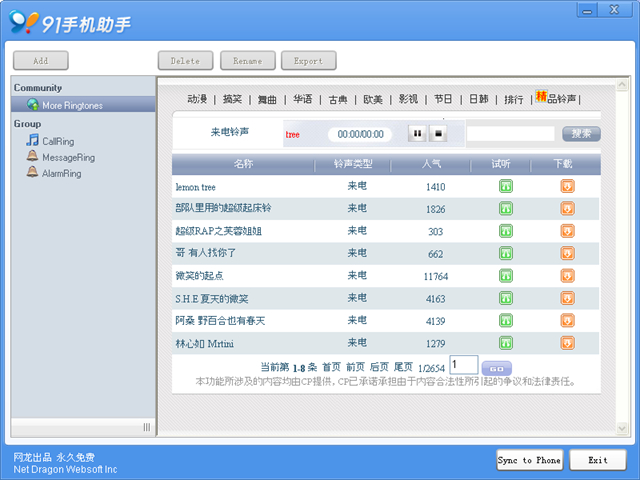The width and height of the screenshot is (640, 480).
Task: Click the Add button
Action: click(x=41, y=61)
